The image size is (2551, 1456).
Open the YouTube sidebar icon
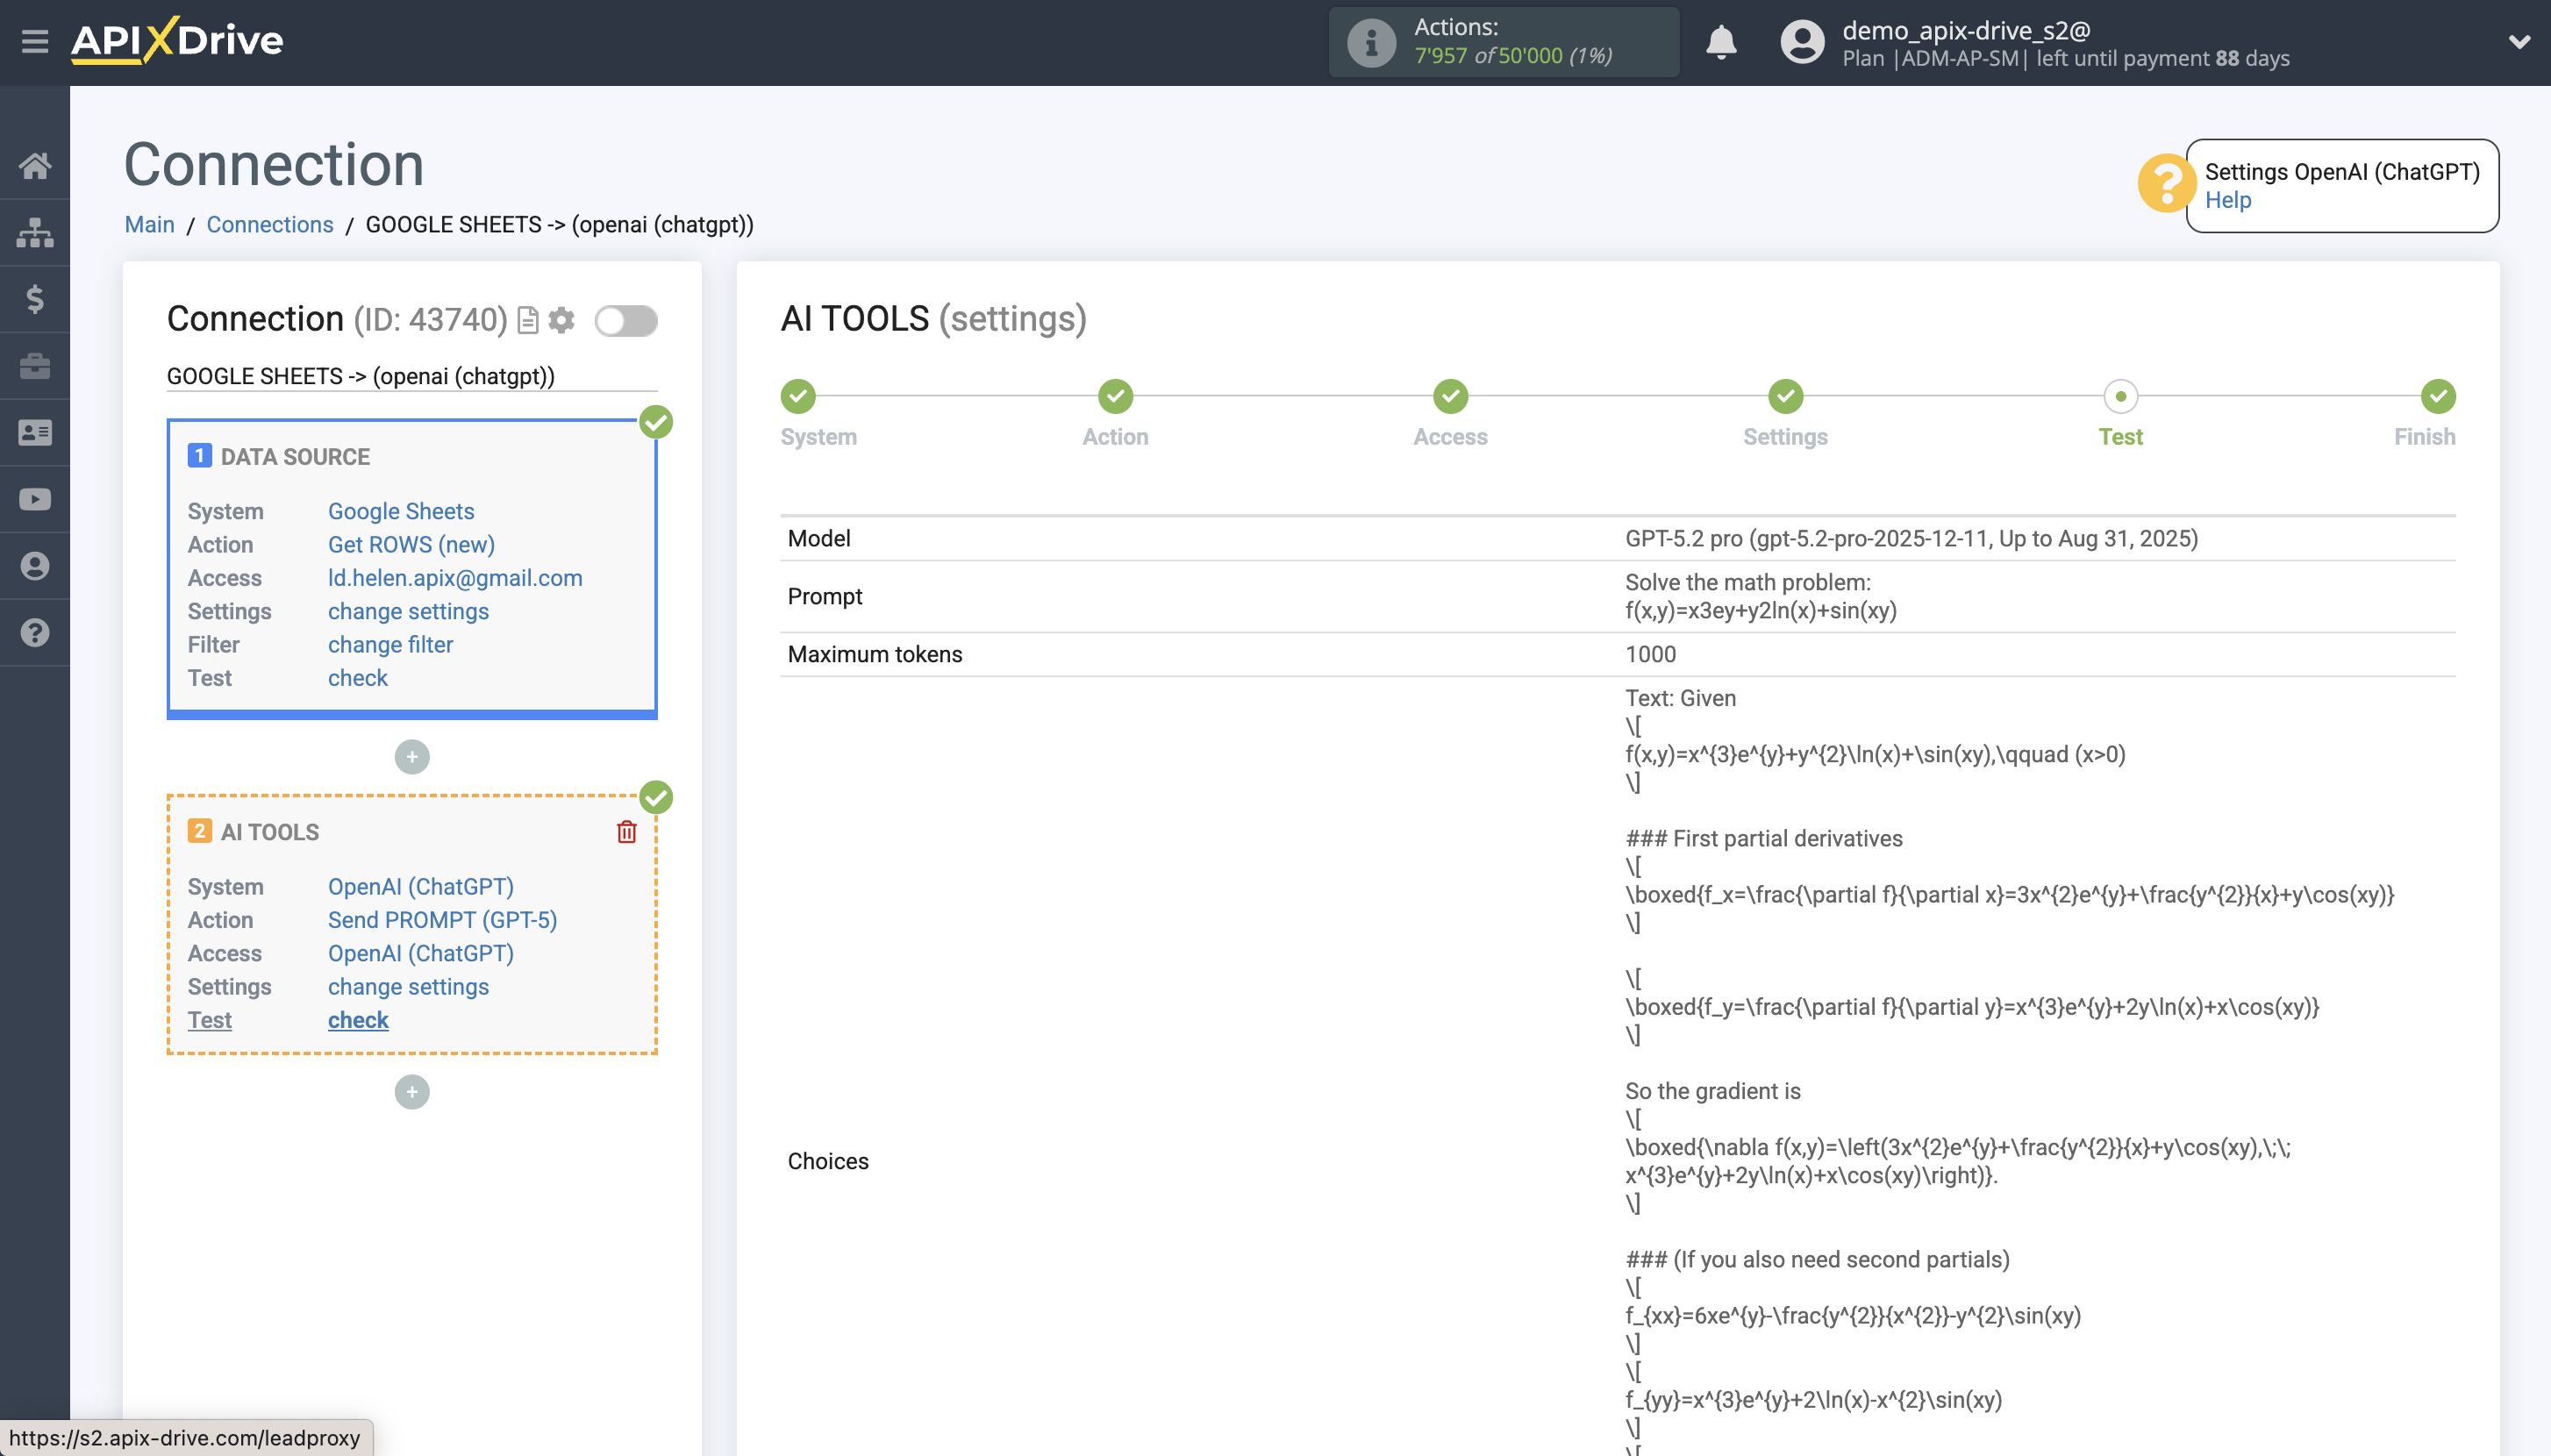coord(36,499)
